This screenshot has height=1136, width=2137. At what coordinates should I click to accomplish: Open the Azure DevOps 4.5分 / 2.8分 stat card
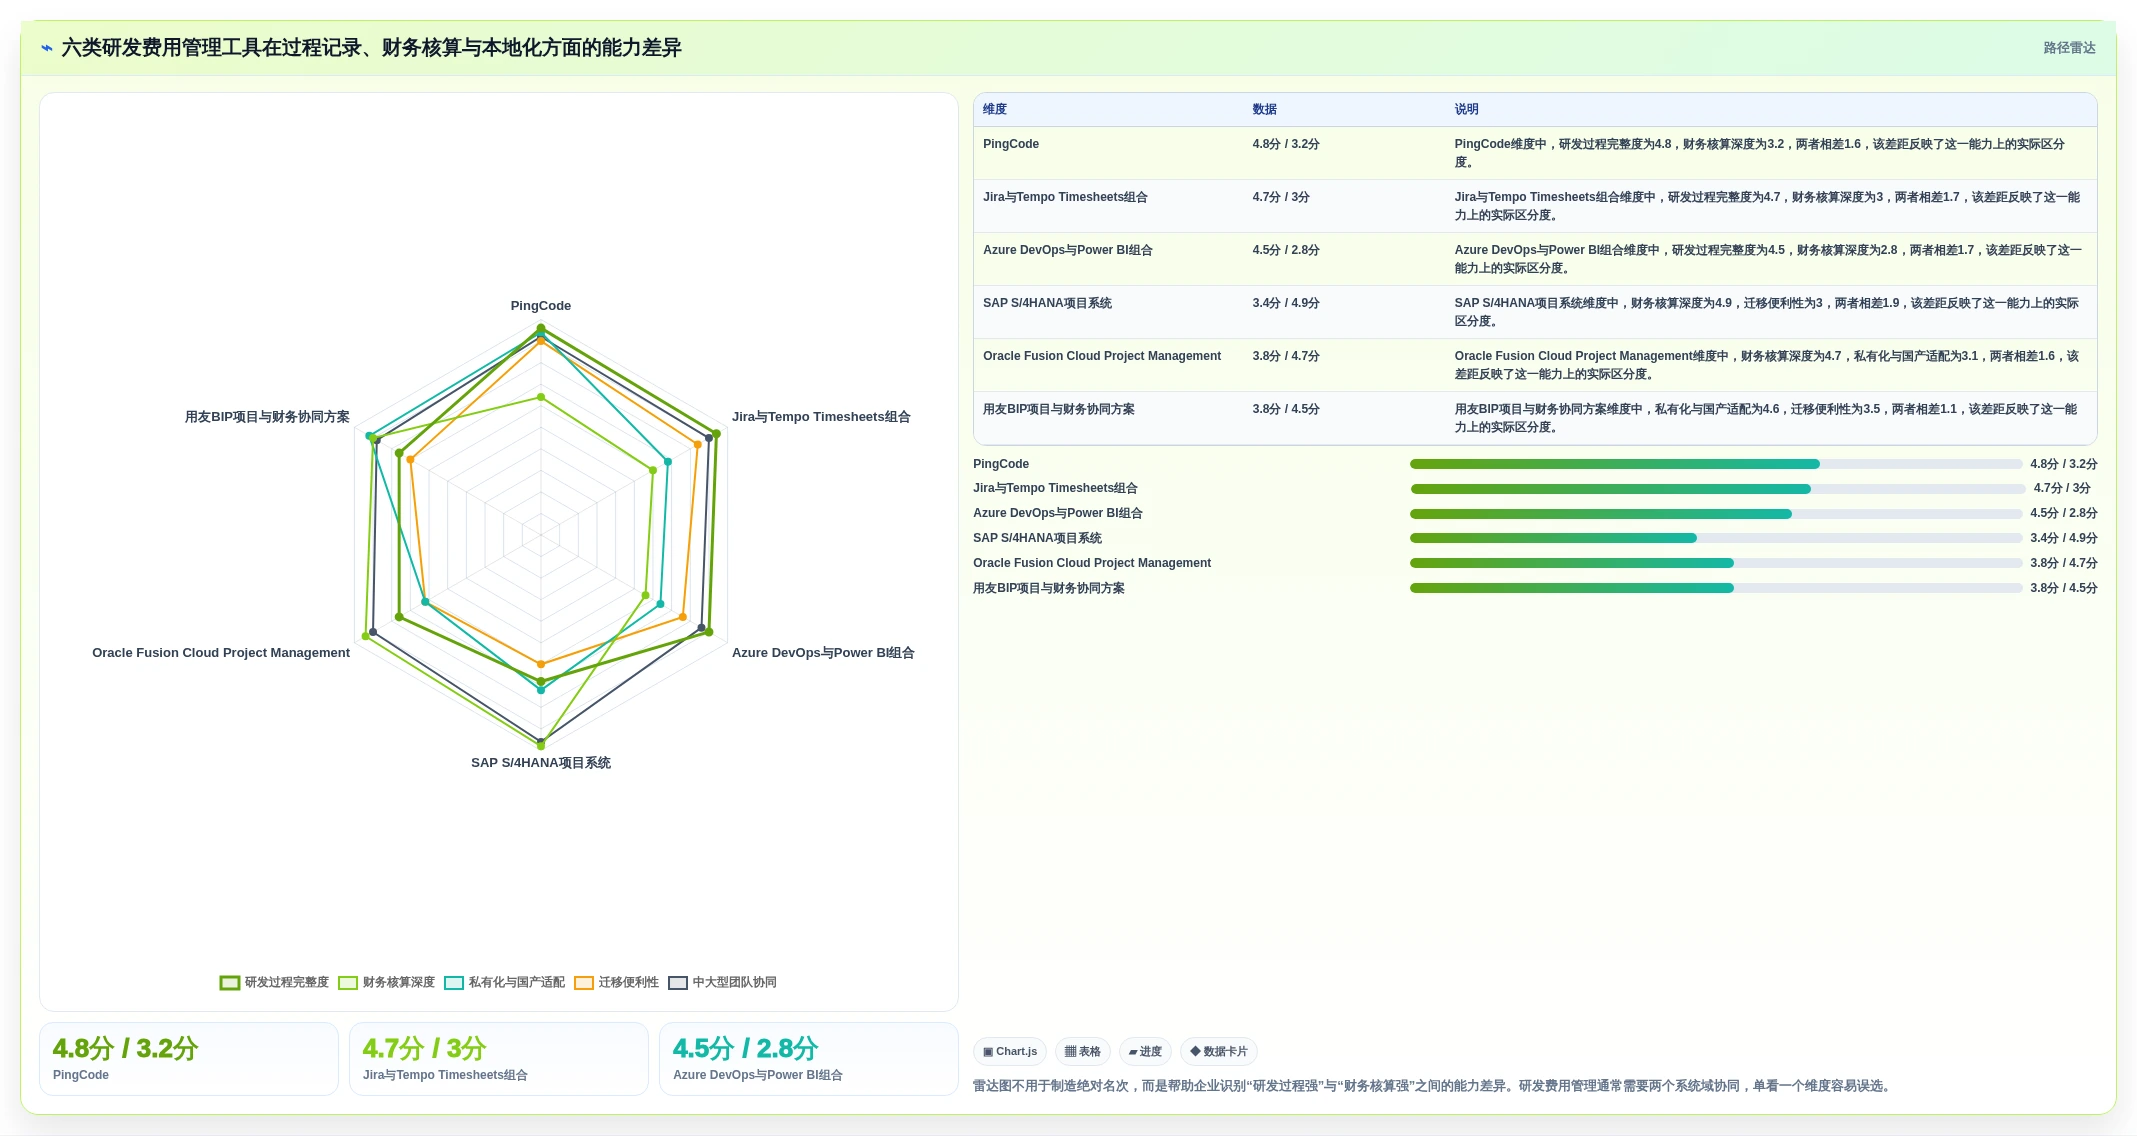pos(809,1060)
